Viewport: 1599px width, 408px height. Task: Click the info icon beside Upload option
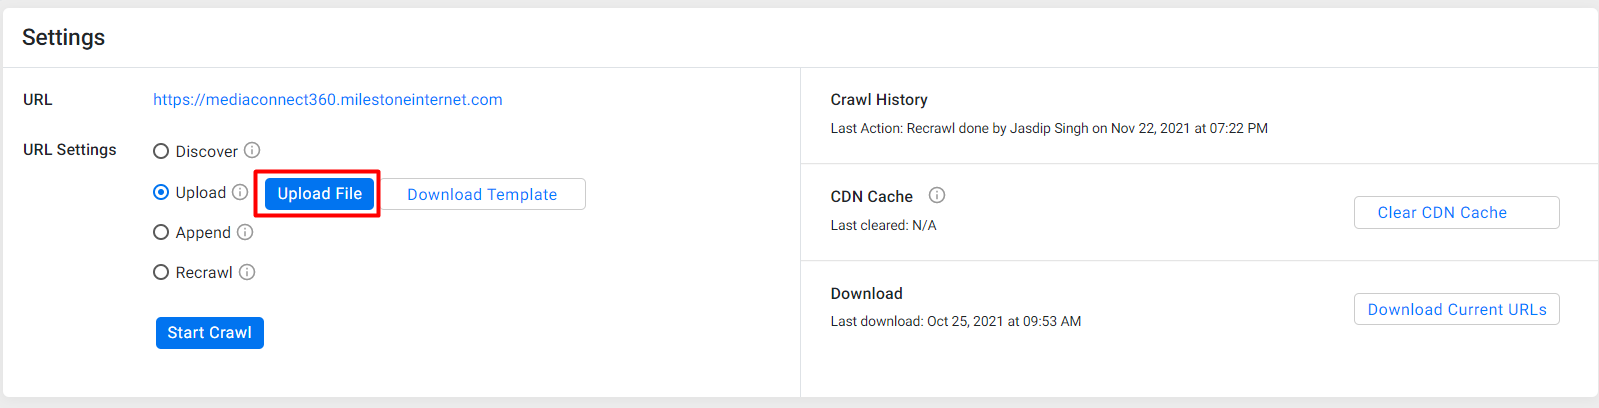point(240,192)
